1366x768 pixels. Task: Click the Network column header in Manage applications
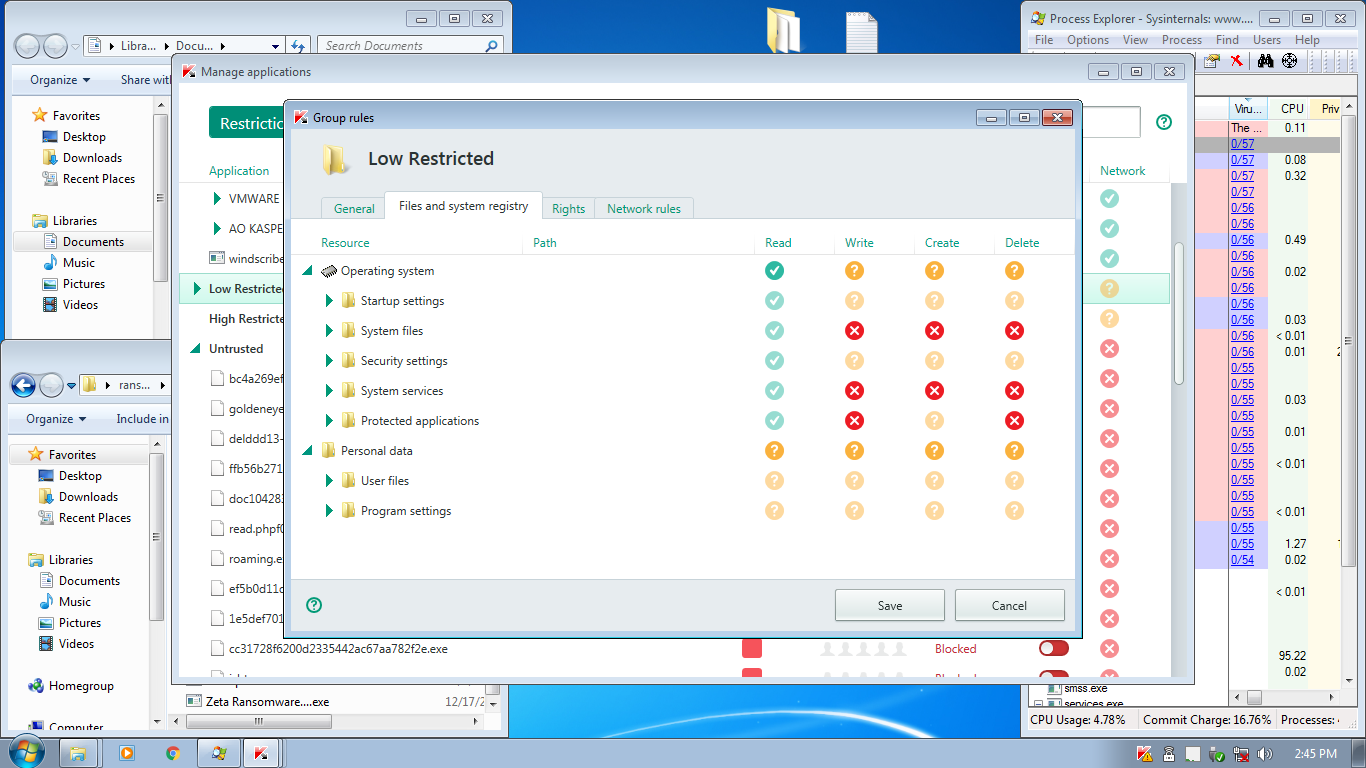click(1122, 171)
